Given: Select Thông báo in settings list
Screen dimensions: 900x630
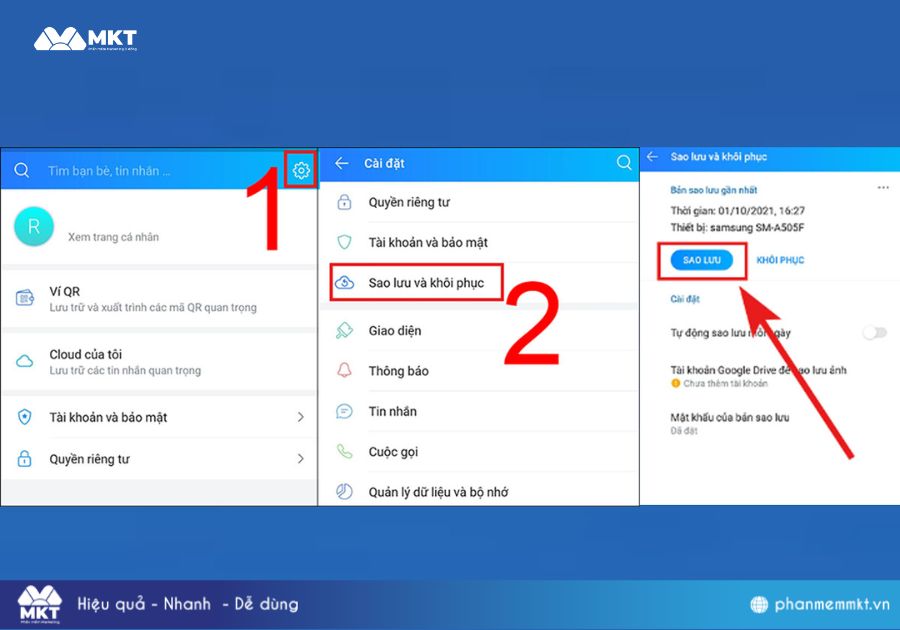Looking at the screenshot, I should pyautogui.click(x=398, y=371).
